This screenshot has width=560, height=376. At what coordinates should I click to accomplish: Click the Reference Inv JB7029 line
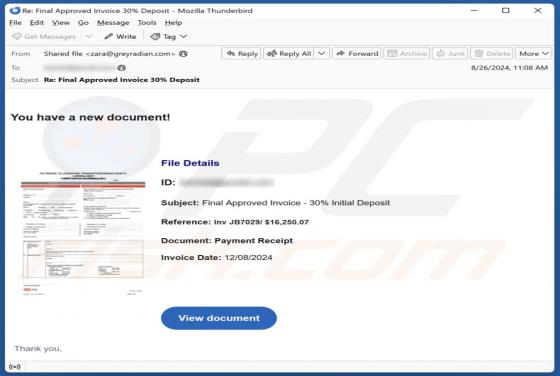point(235,222)
